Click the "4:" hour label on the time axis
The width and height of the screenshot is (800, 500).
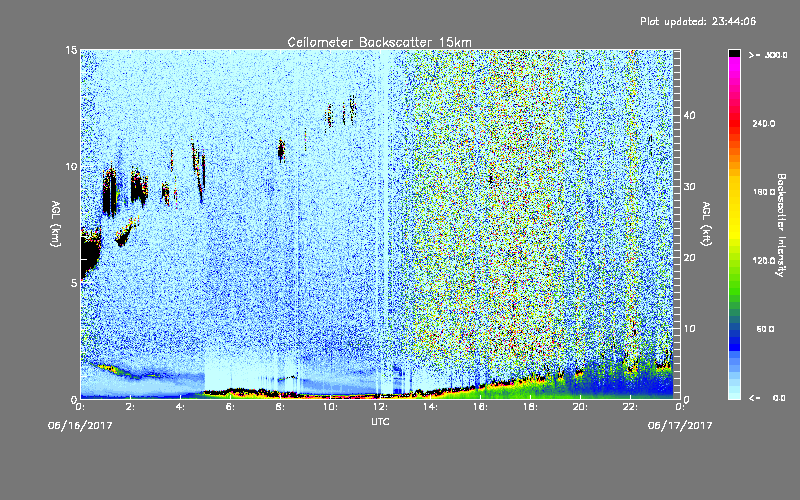(180, 407)
